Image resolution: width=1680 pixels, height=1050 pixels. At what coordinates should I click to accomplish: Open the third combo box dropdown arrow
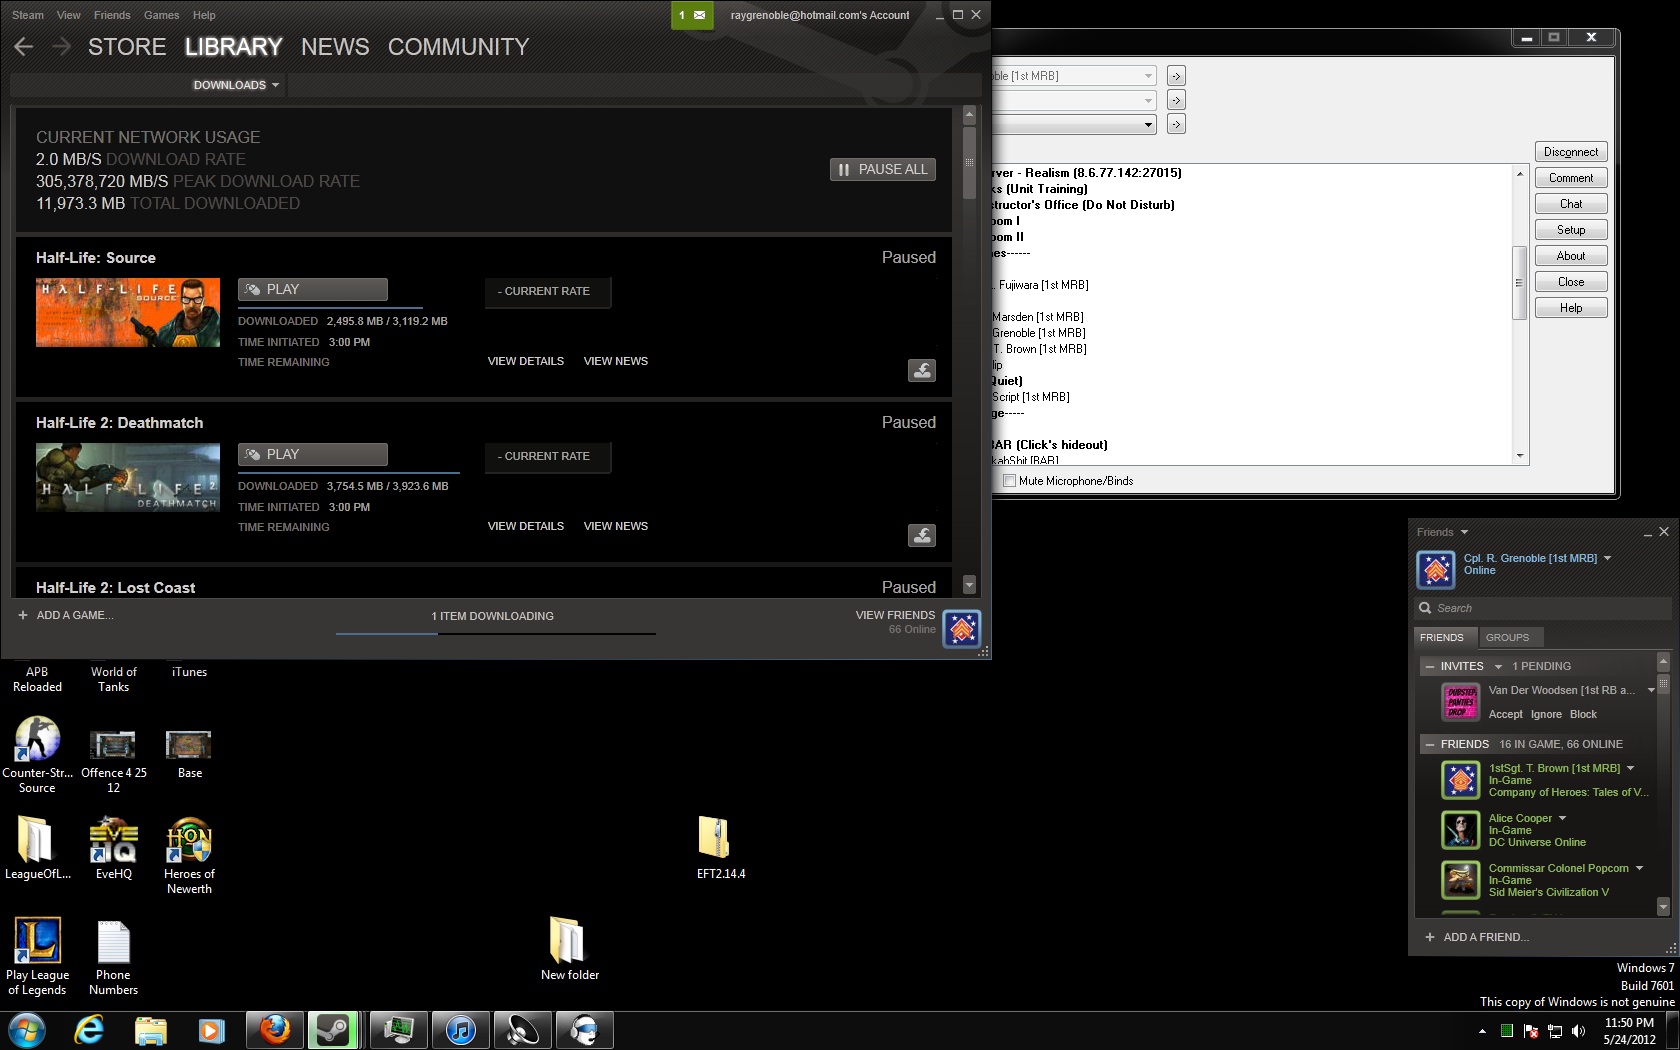[1148, 125]
